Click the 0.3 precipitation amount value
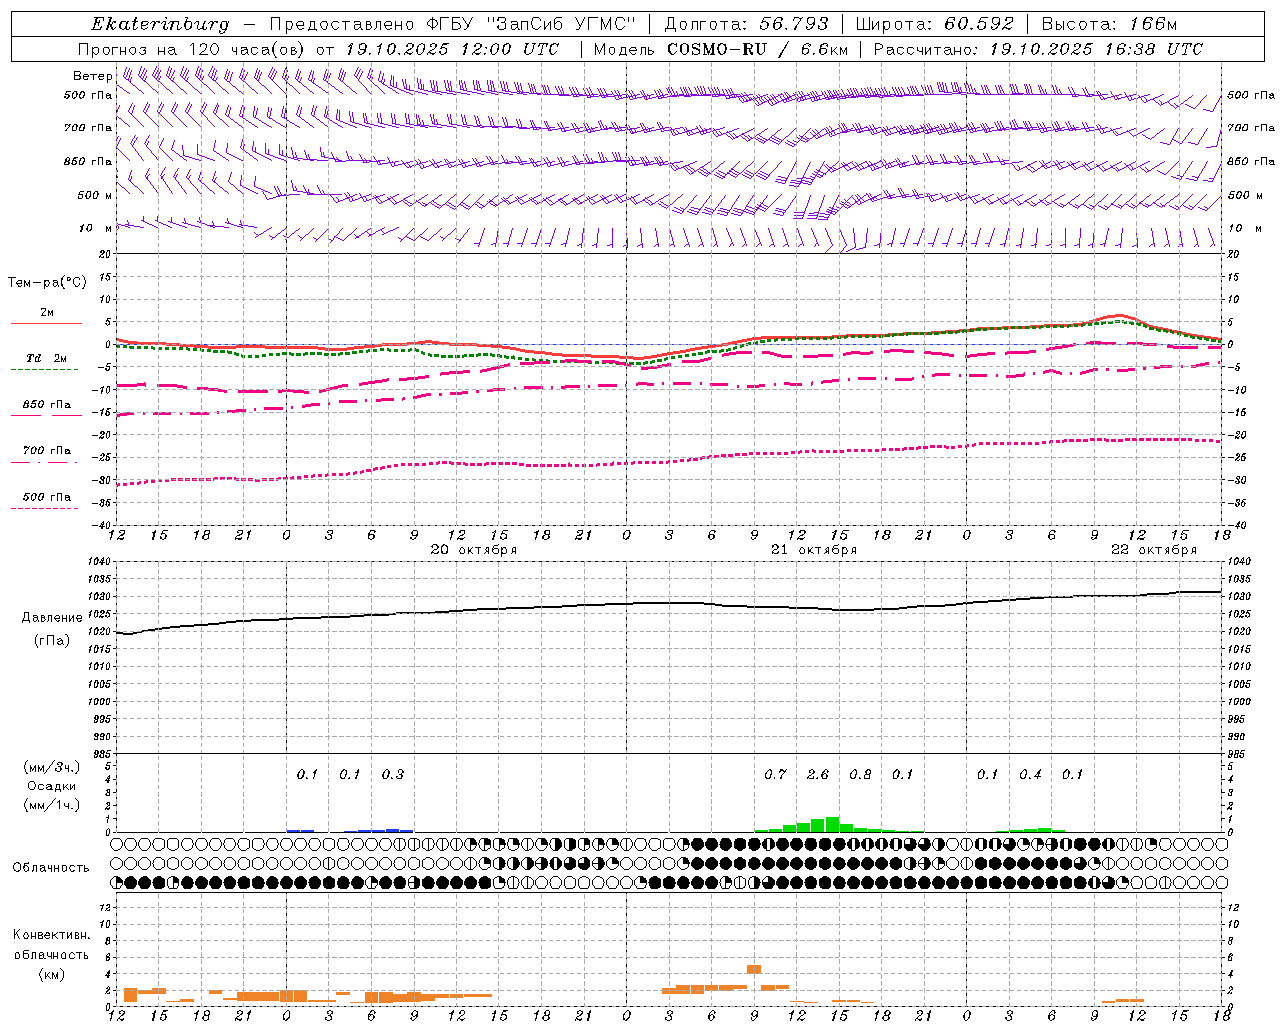Image resolution: width=1280 pixels, height=1024 pixels. tap(393, 774)
